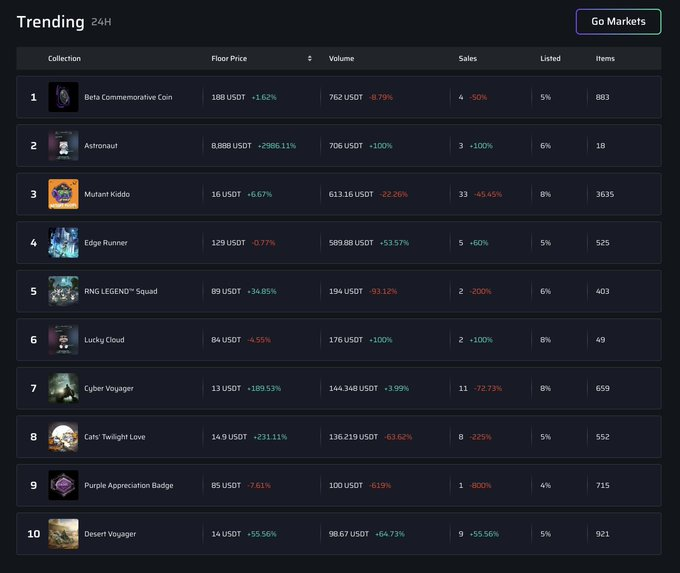Click 8,888 USDT floor price

231,146
